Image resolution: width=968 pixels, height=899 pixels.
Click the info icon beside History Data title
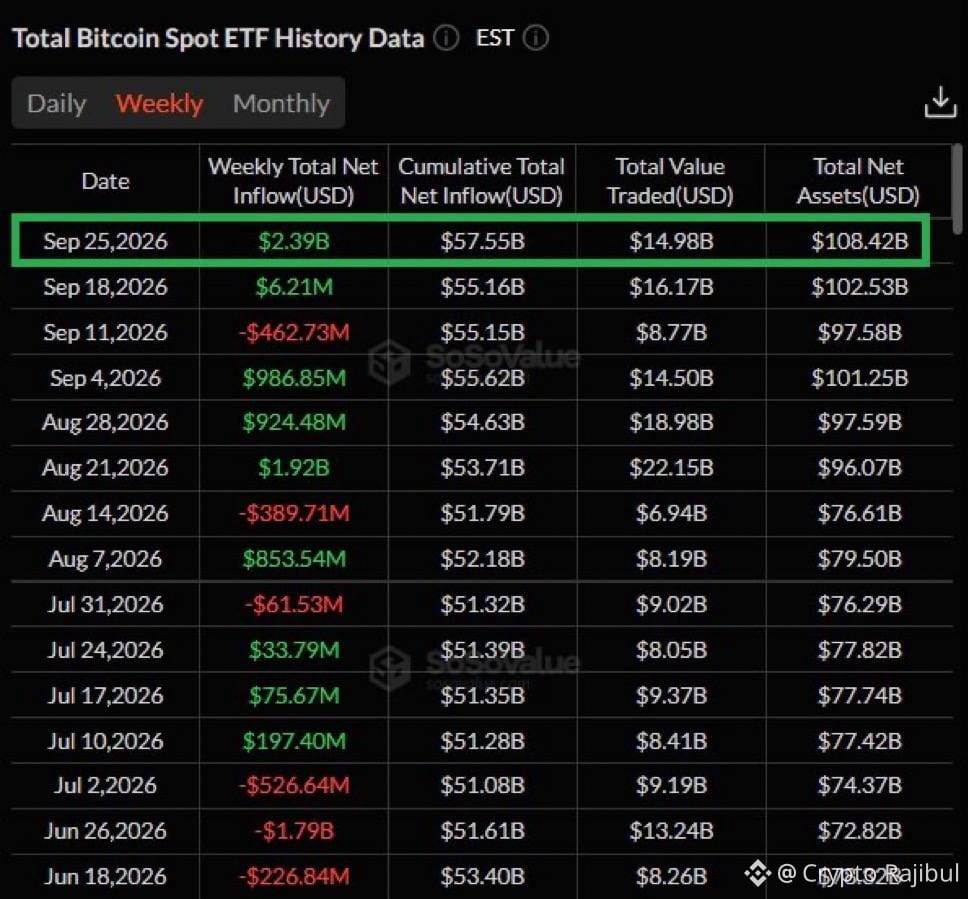tap(446, 38)
